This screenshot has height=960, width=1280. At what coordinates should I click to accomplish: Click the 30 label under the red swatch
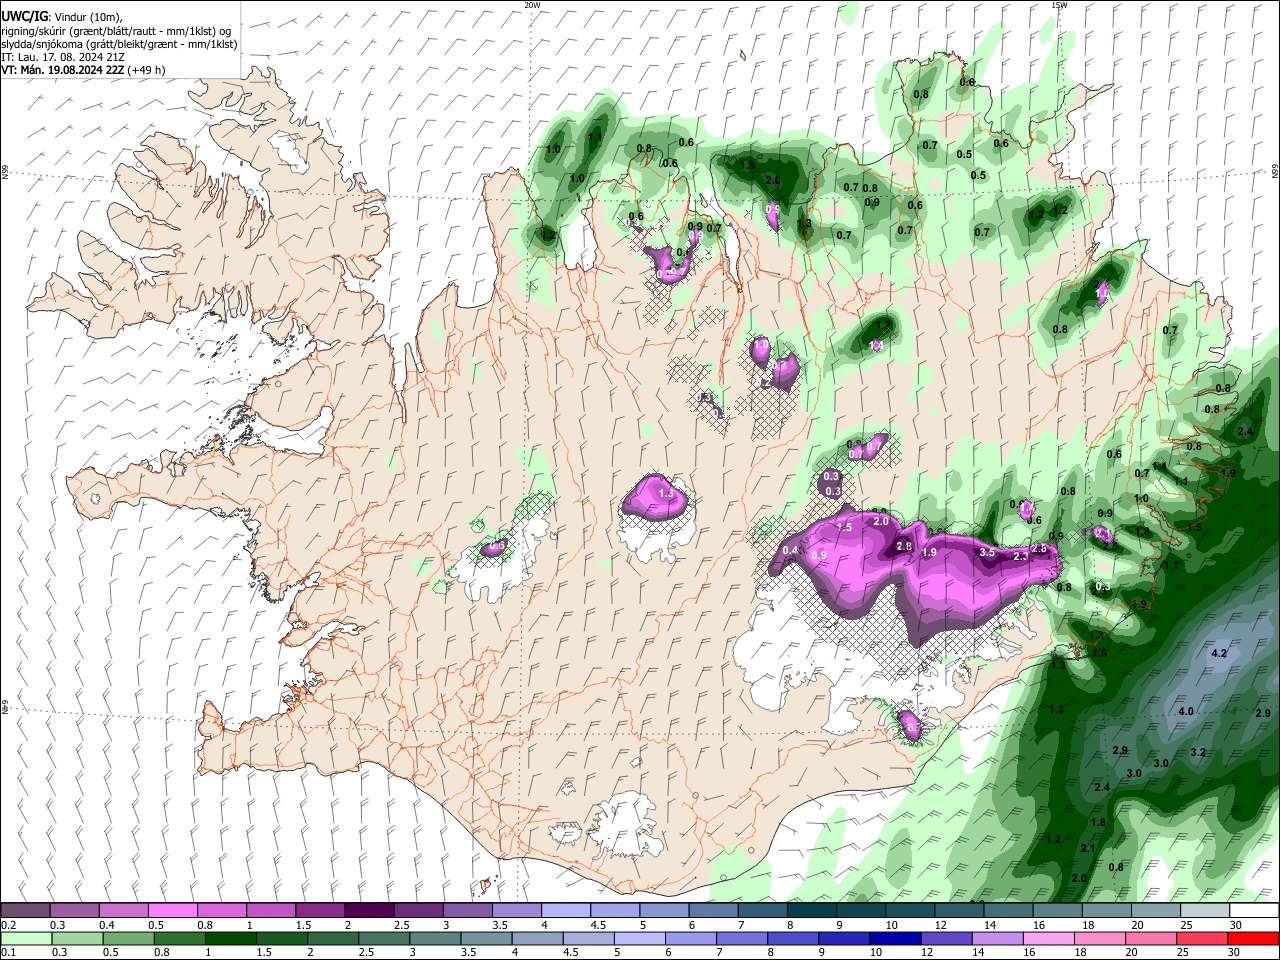pos(1235,952)
